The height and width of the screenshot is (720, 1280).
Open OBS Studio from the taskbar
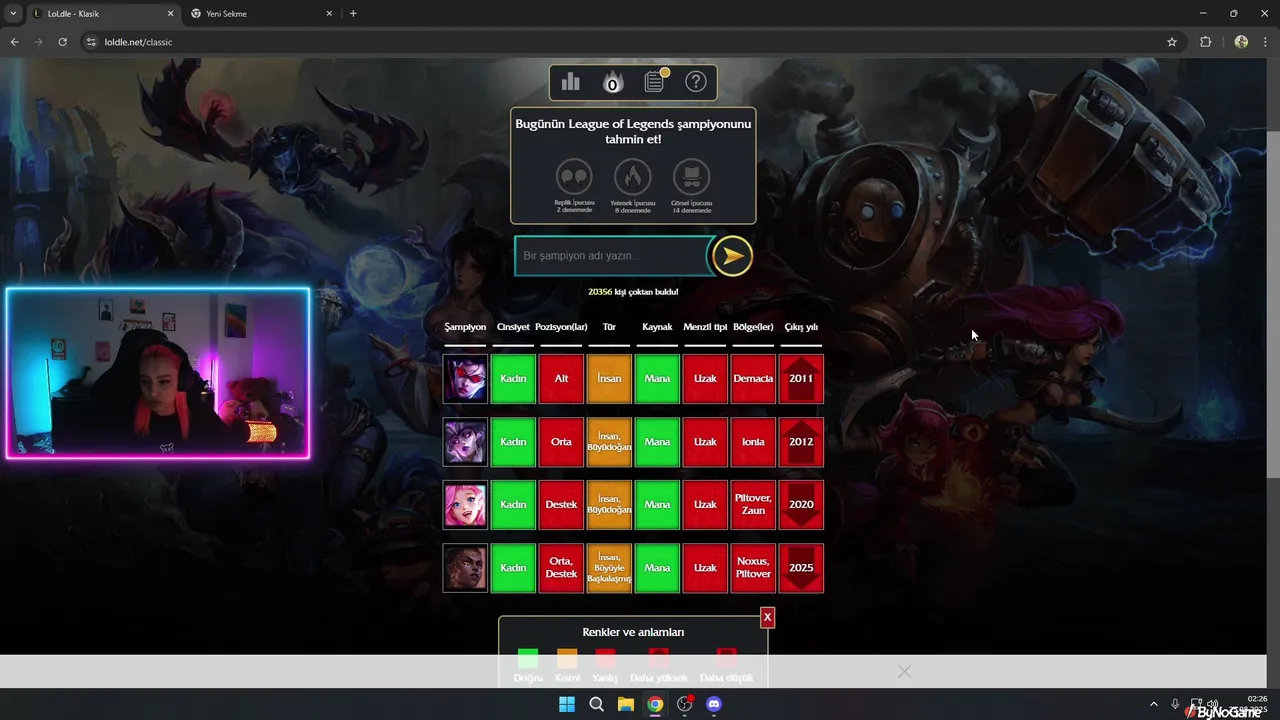(x=685, y=704)
